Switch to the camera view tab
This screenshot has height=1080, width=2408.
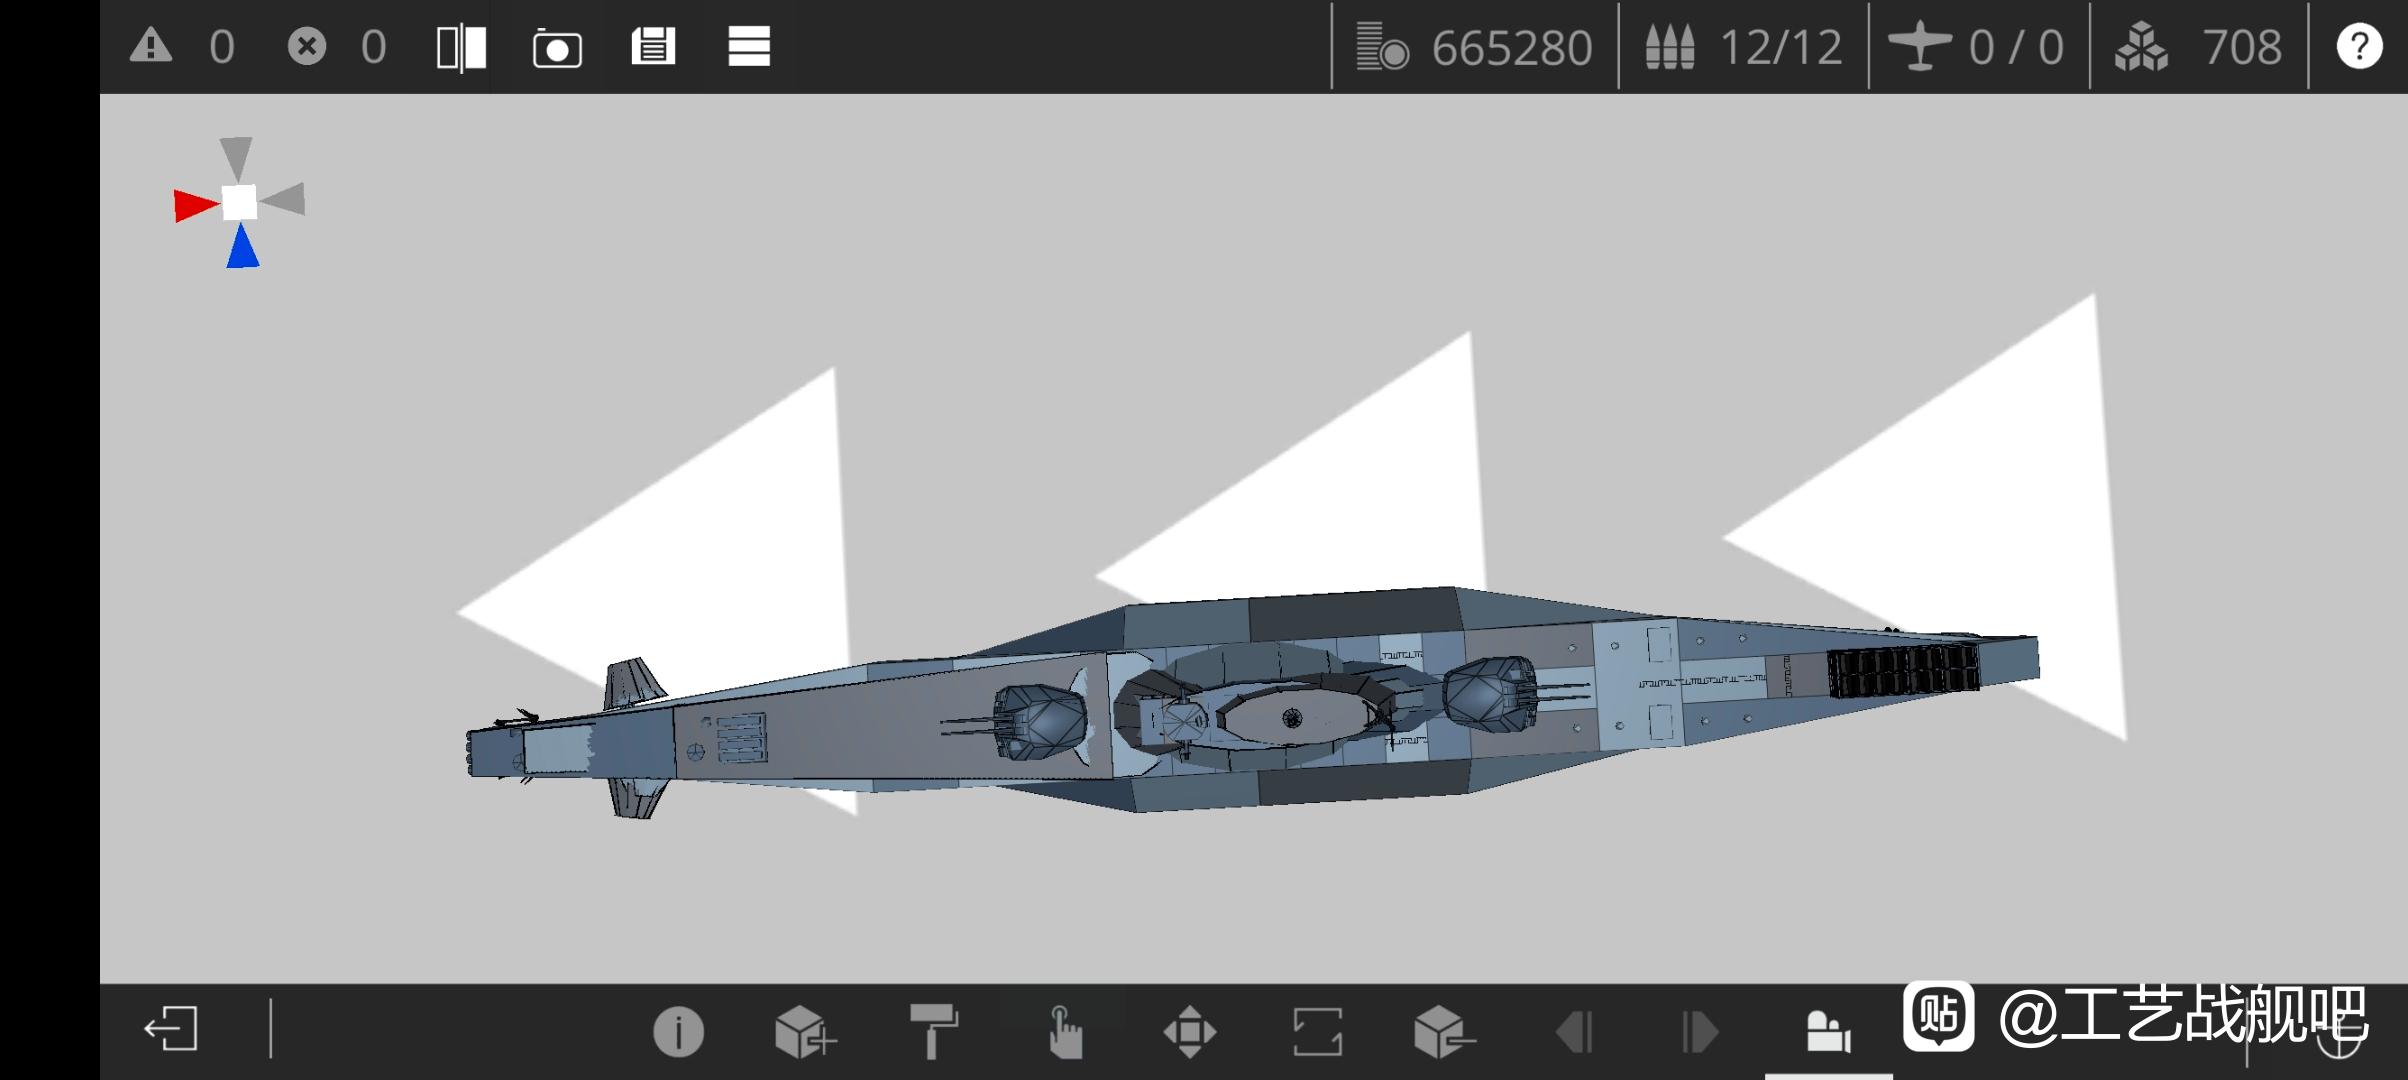click(x=1828, y=1031)
